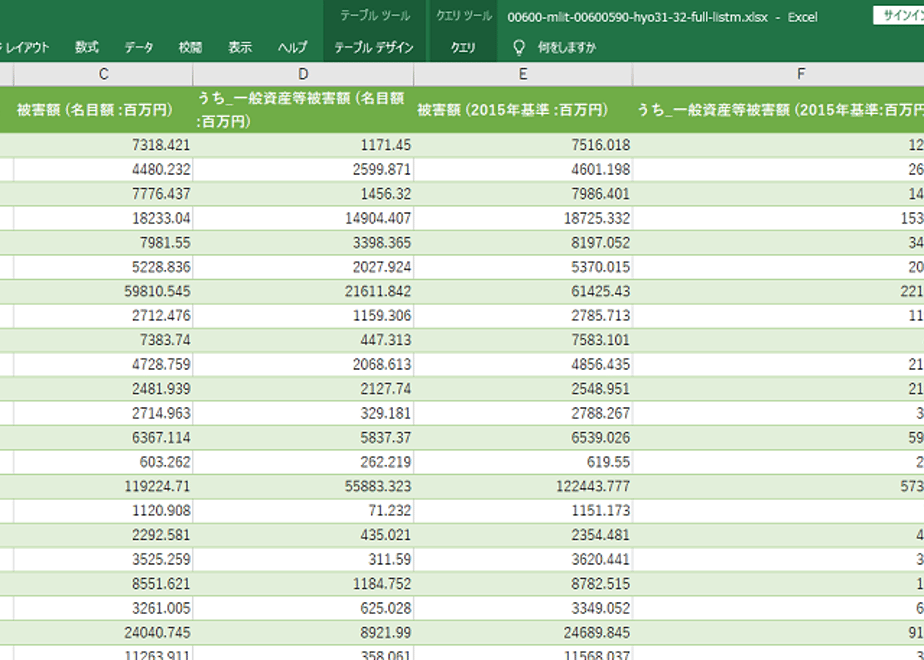
Task: Click header cell 被害額 (名目額:百万円)
Action: point(103,110)
